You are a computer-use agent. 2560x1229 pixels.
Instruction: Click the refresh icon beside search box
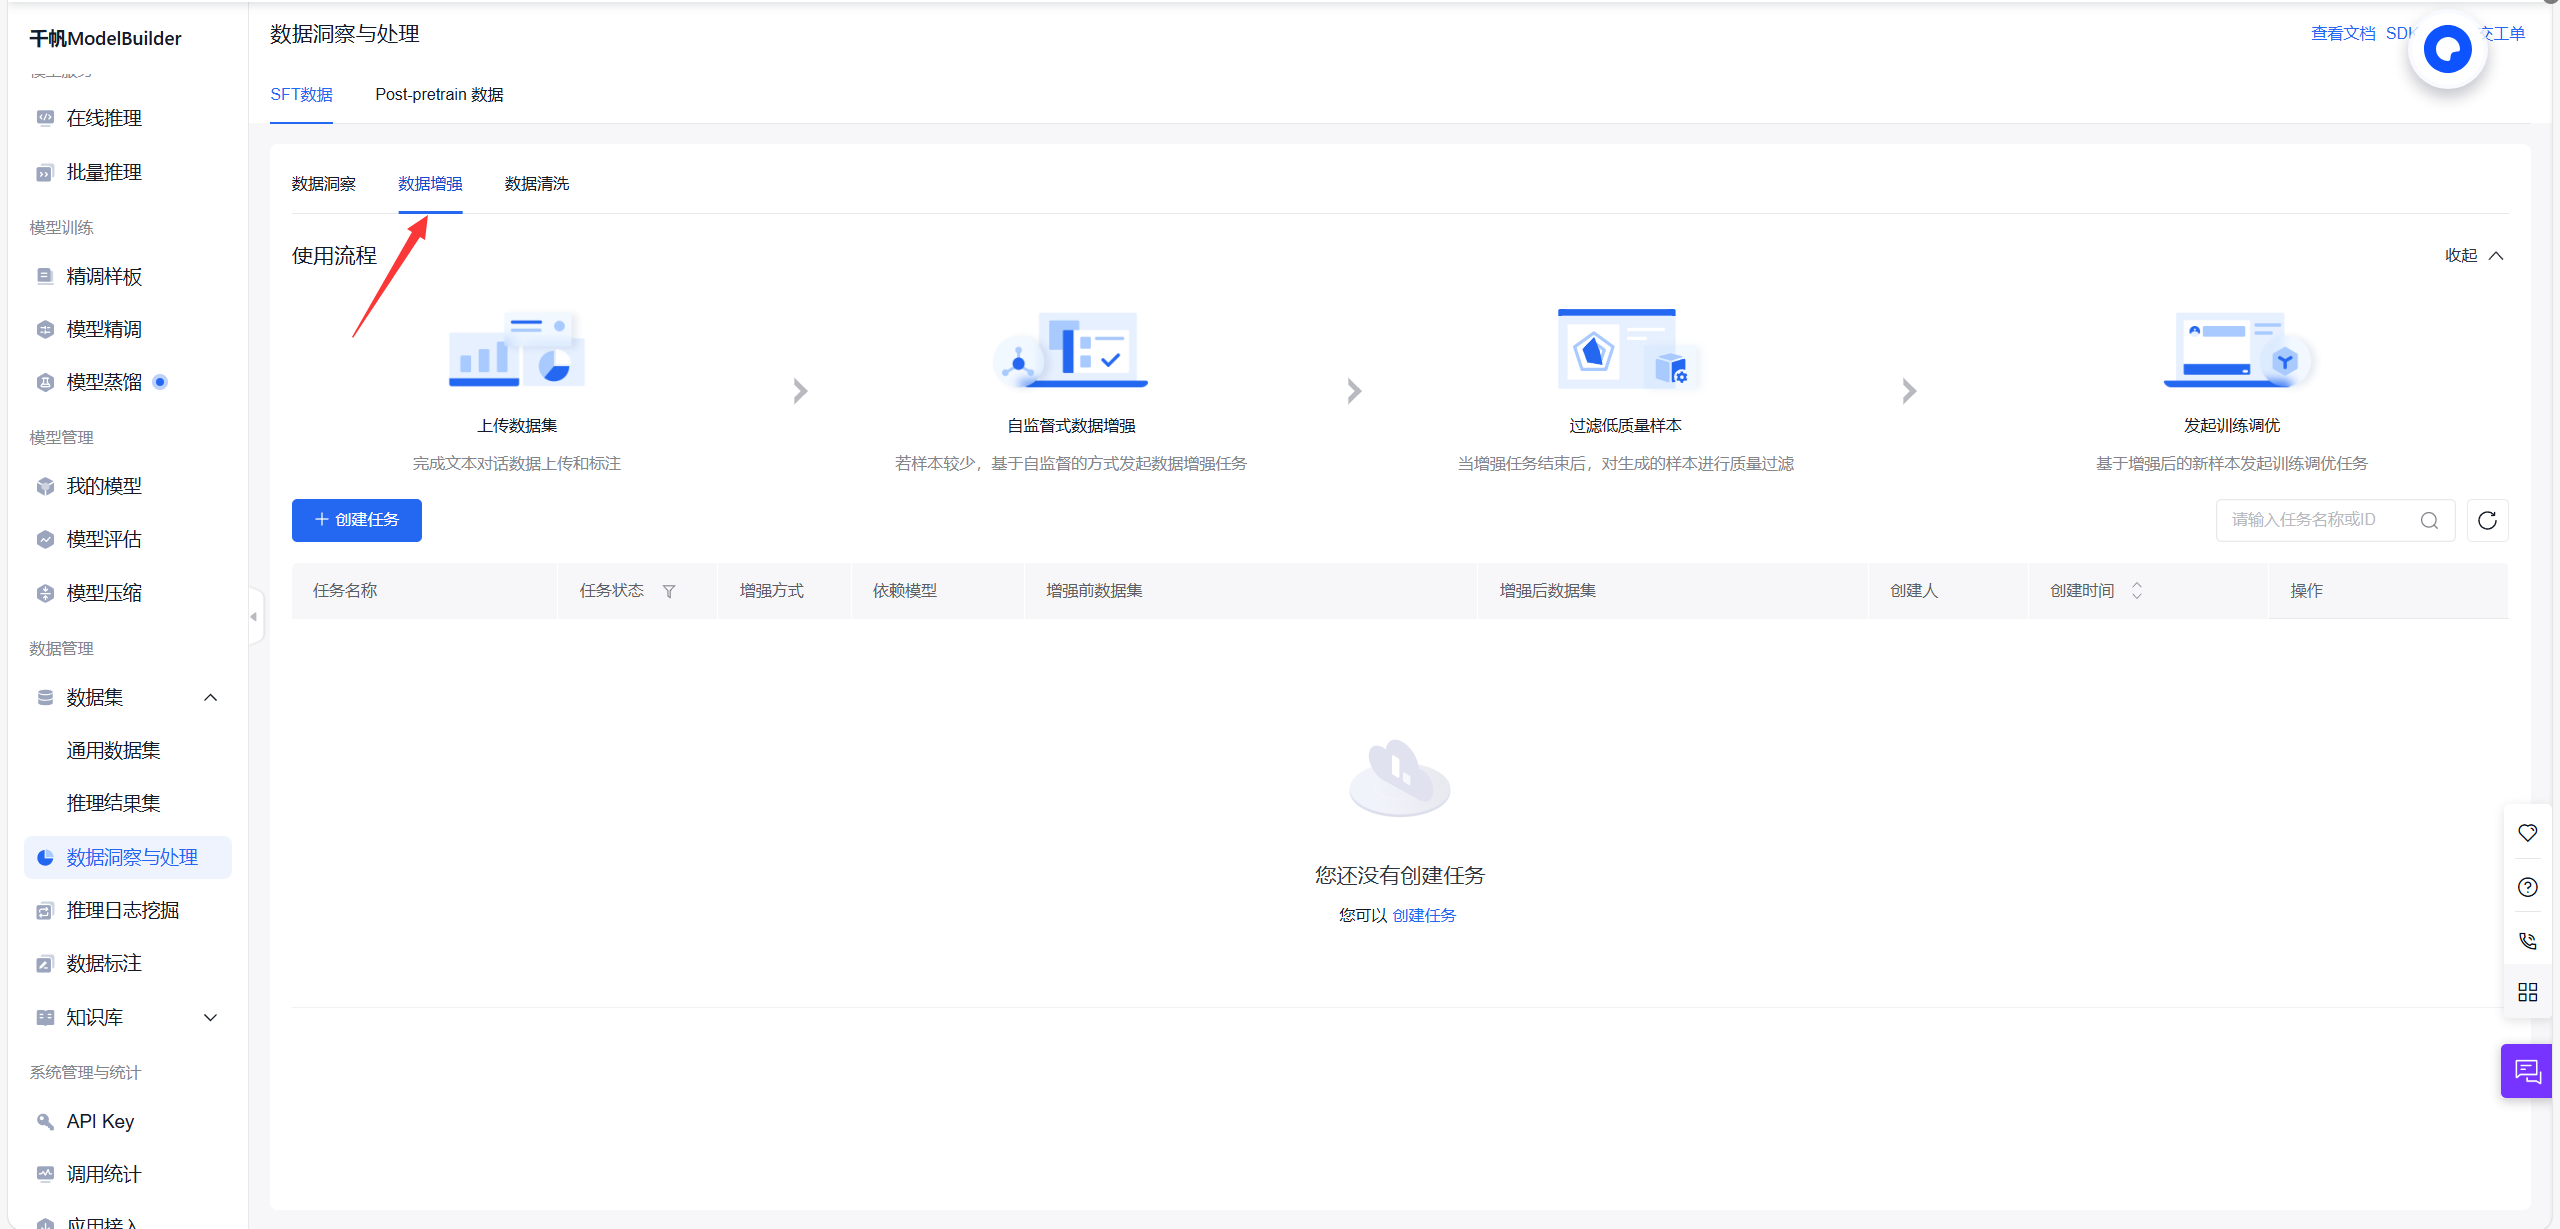(x=2487, y=520)
